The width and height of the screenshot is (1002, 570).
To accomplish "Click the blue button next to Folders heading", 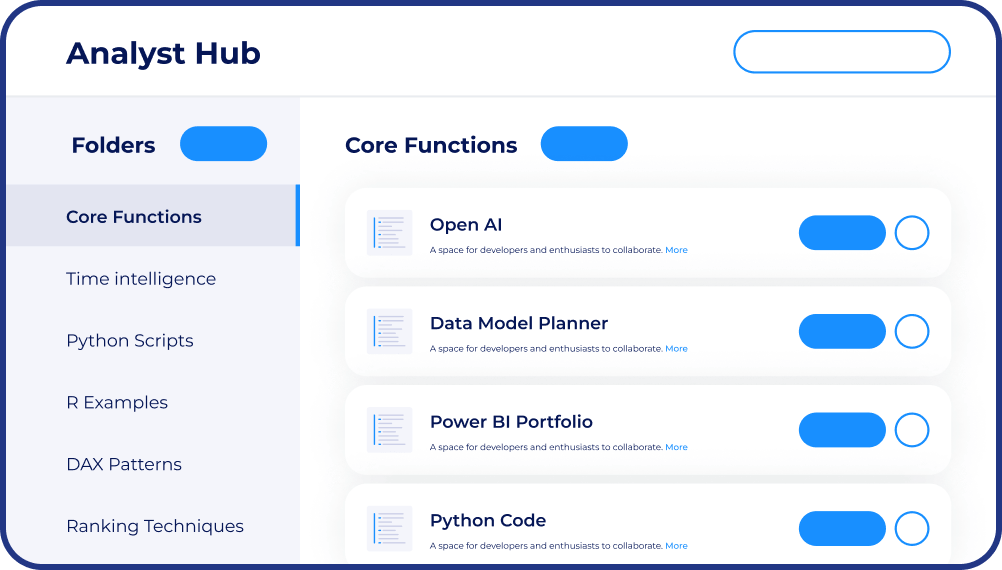I will (223, 144).
